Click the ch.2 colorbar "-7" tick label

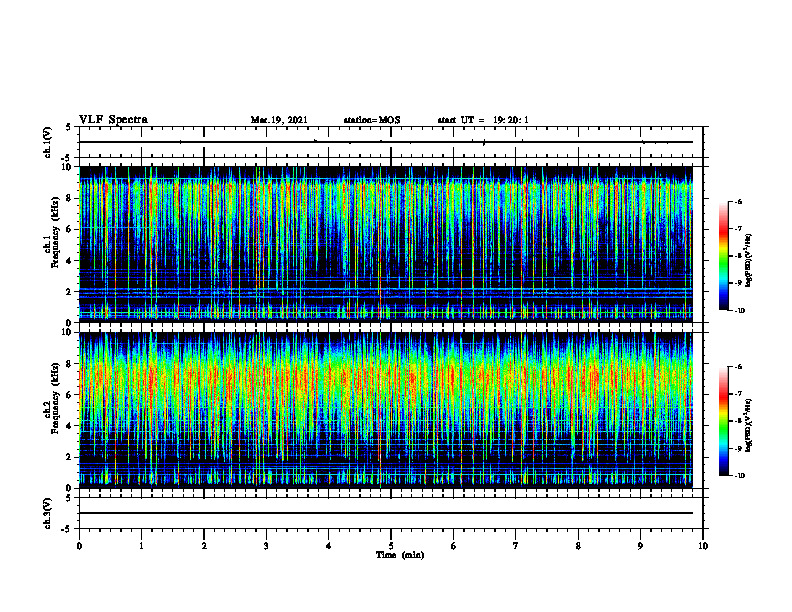(x=738, y=394)
